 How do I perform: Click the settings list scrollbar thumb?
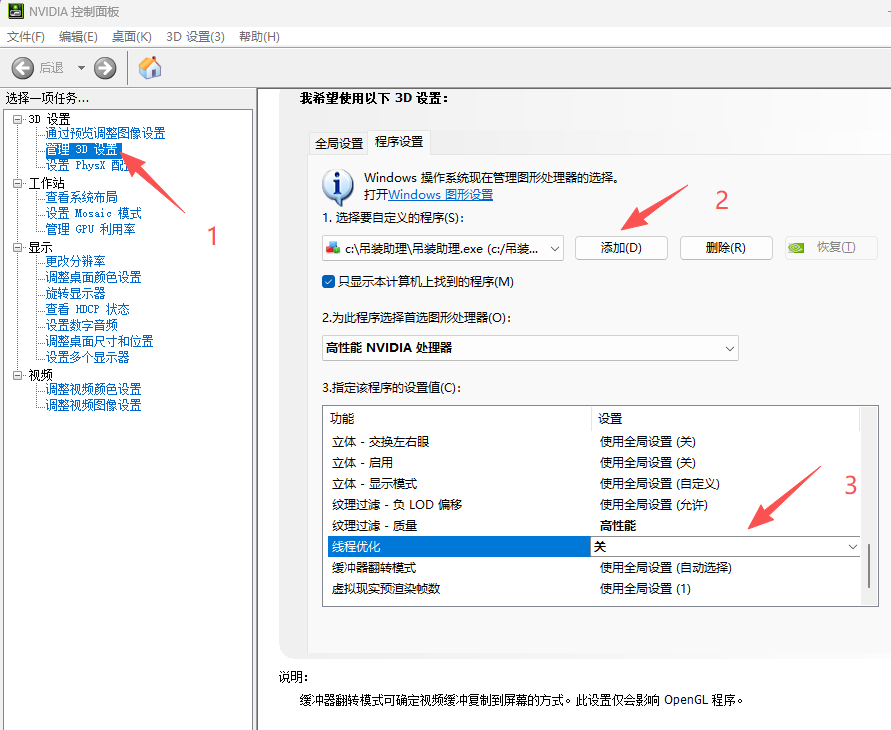[x=868, y=565]
